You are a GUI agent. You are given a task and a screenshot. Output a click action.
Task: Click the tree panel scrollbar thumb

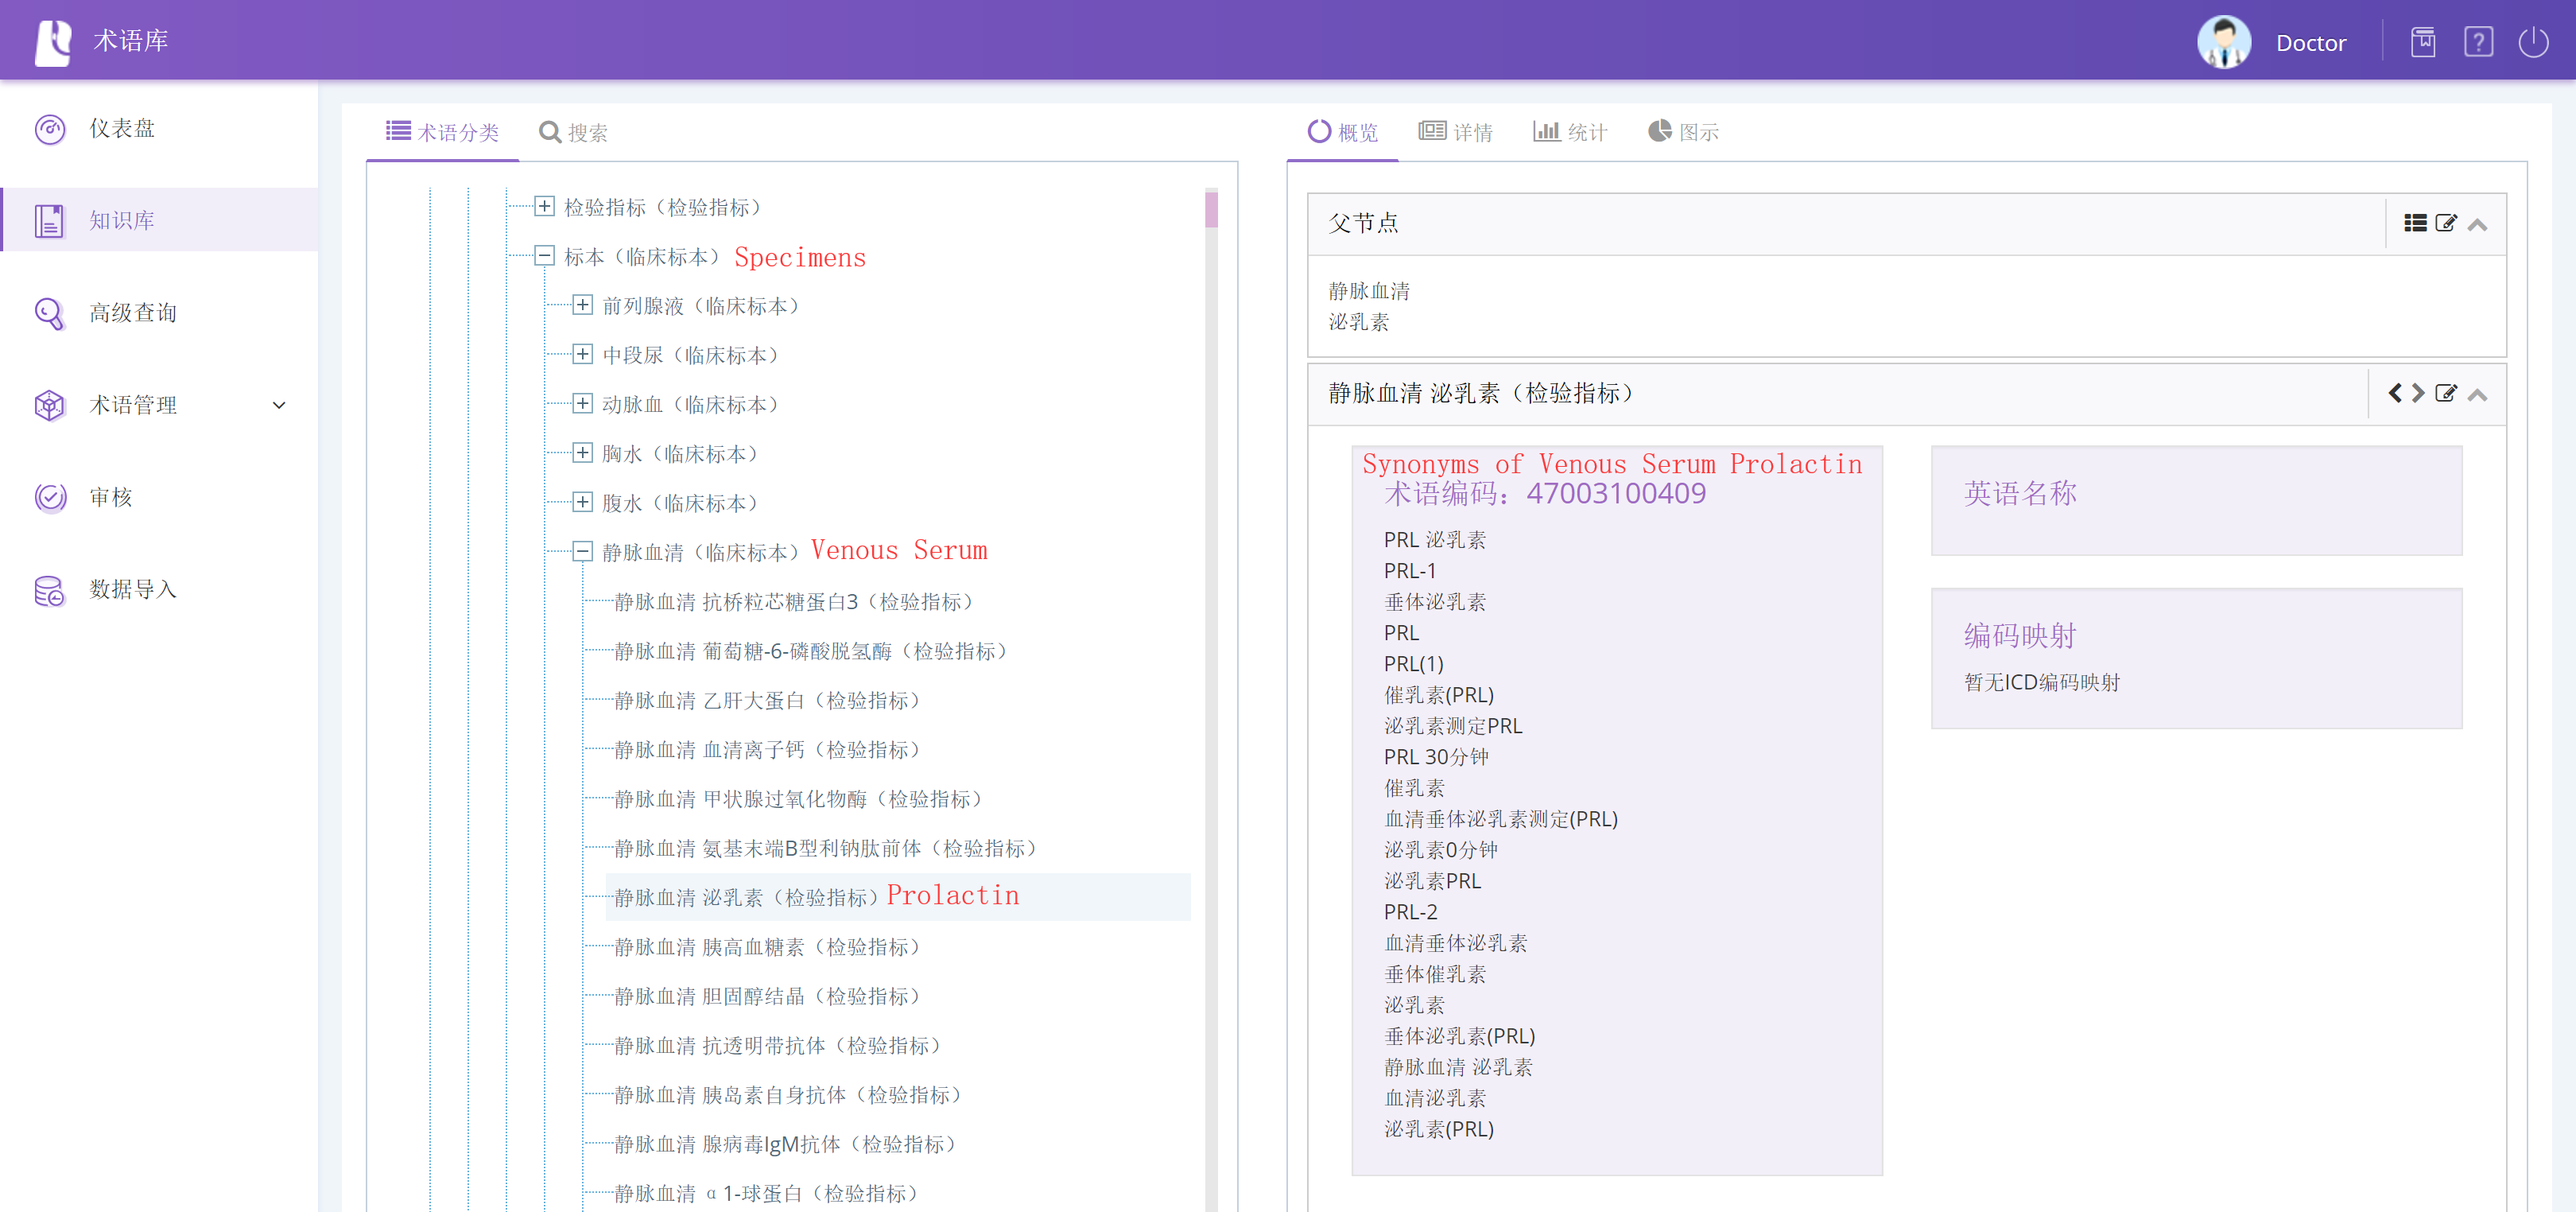click(x=1211, y=210)
